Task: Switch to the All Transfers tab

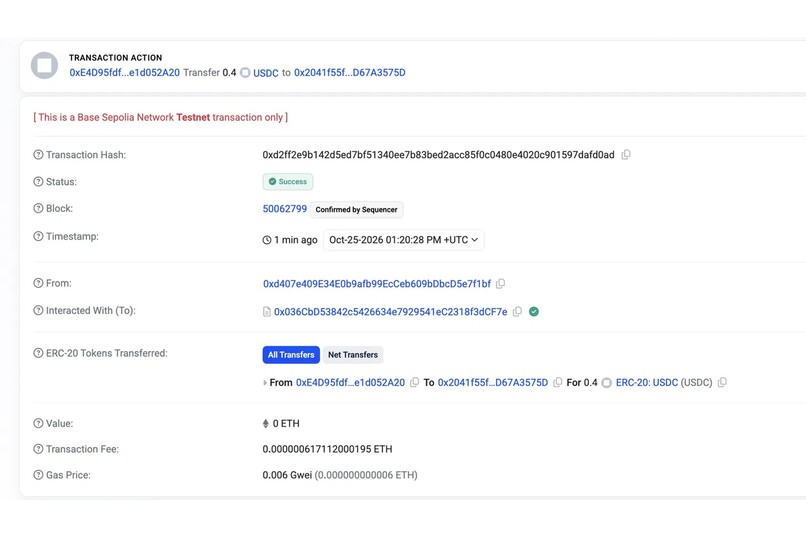Action: pyautogui.click(x=291, y=355)
